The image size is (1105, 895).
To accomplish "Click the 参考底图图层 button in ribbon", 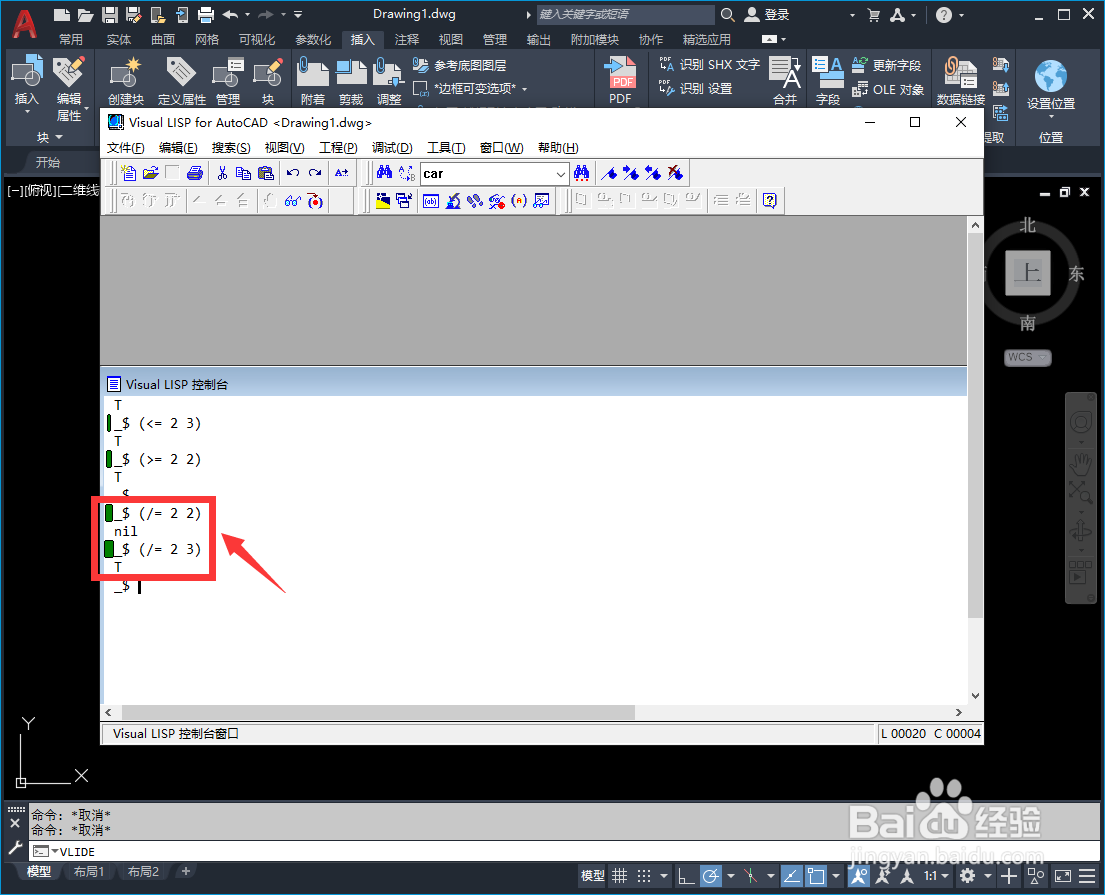I will click(x=459, y=65).
